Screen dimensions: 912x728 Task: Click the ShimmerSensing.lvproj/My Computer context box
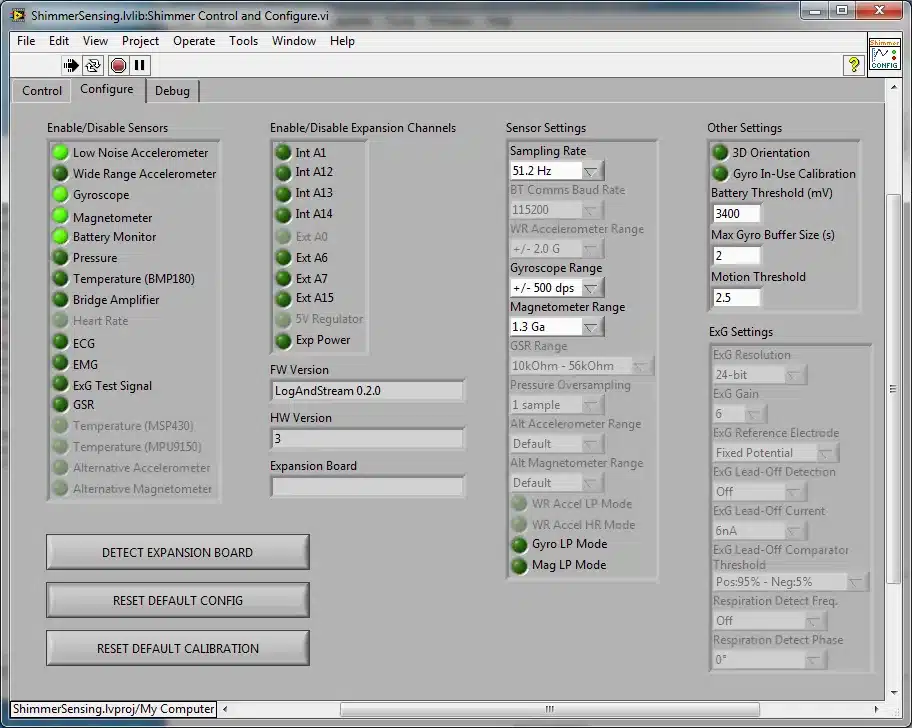pyautogui.click(x=113, y=709)
